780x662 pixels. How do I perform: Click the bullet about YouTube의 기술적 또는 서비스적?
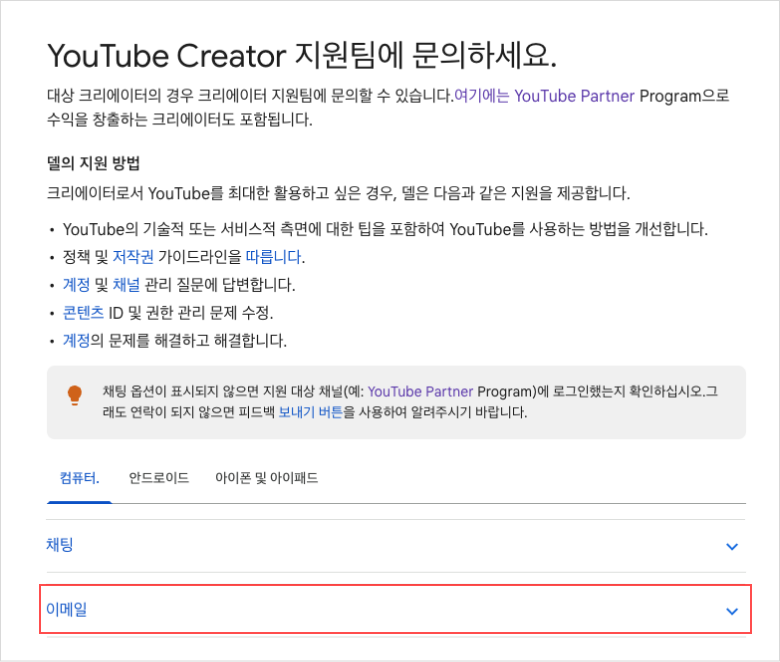(x=385, y=229)
